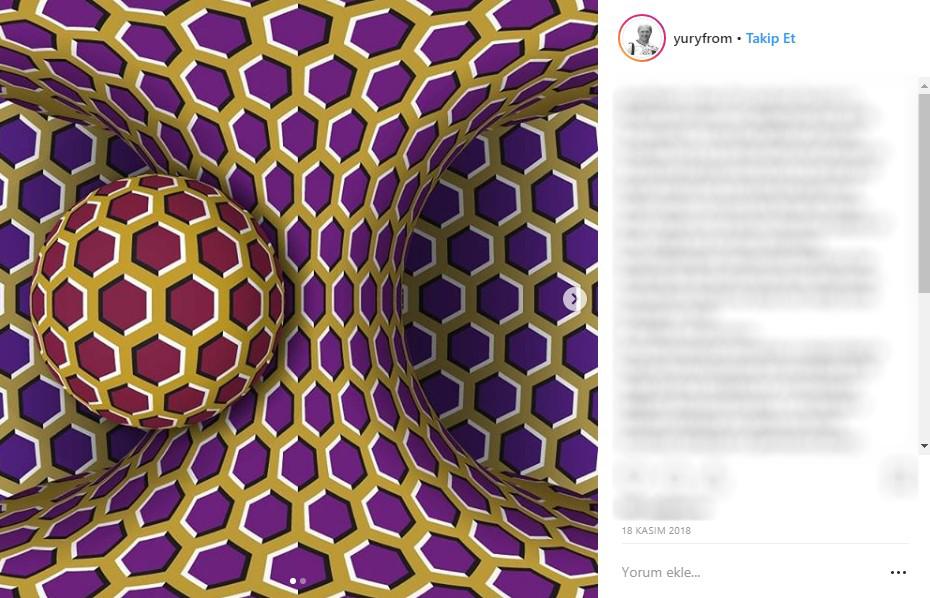Go to the next carousel image arrow

(574, 298)
